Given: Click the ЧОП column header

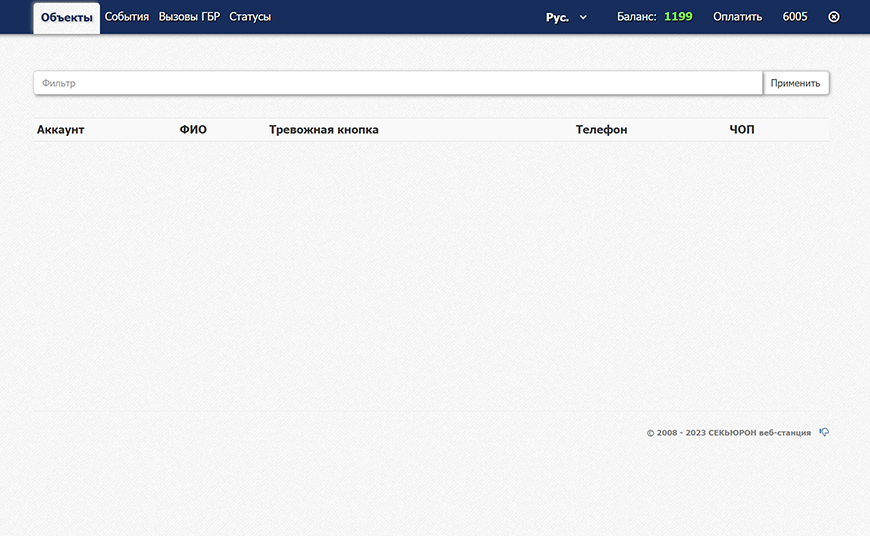Looking at the screenshot, I should pos(742,130).
